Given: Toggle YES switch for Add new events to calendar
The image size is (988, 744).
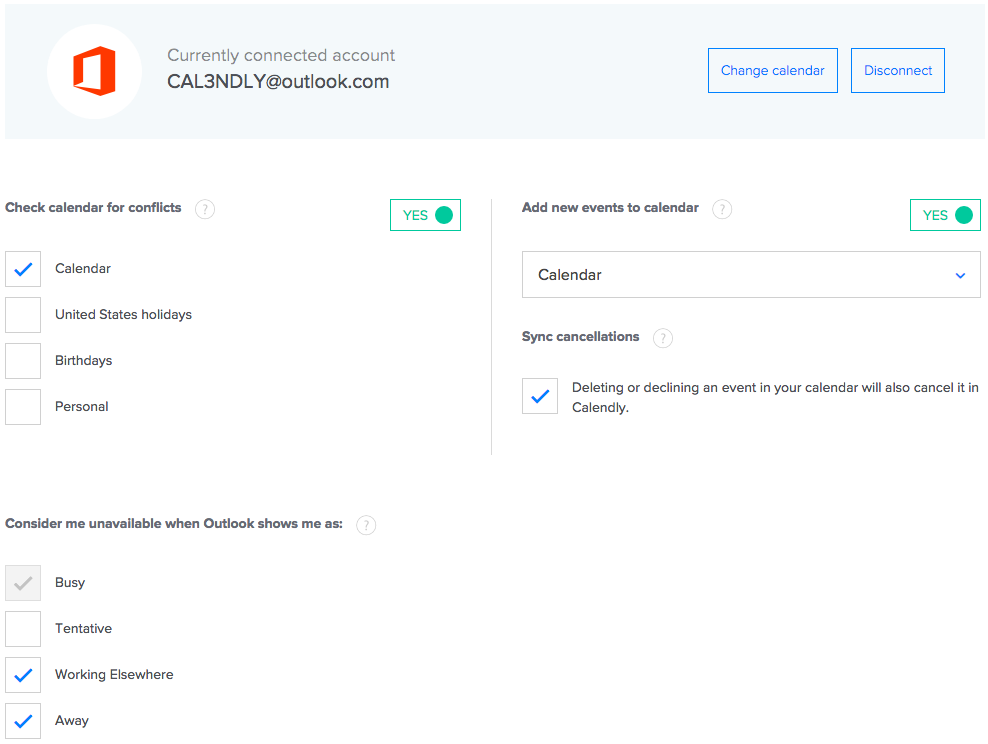Looking at the screenshot, I should click(945, 215).
